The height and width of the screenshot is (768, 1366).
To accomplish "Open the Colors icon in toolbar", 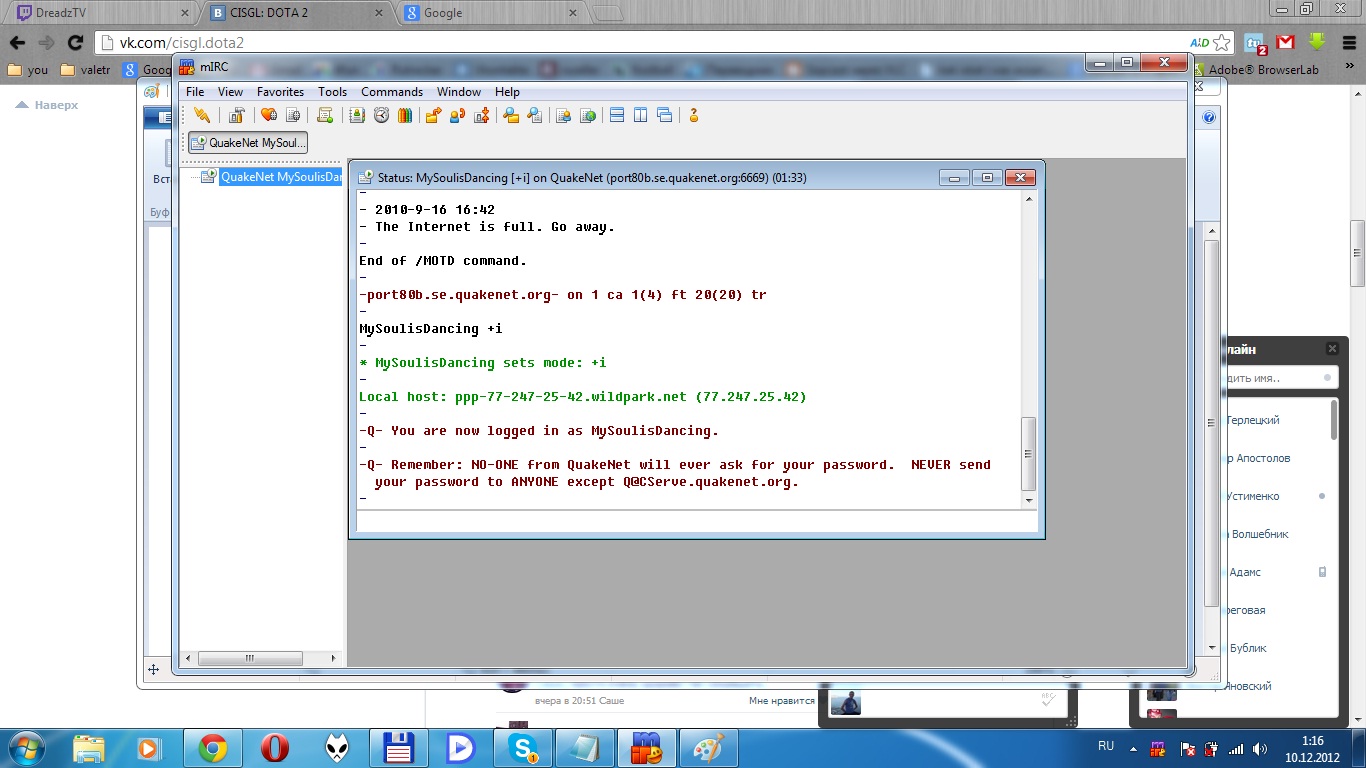I will tap(405, 115).
